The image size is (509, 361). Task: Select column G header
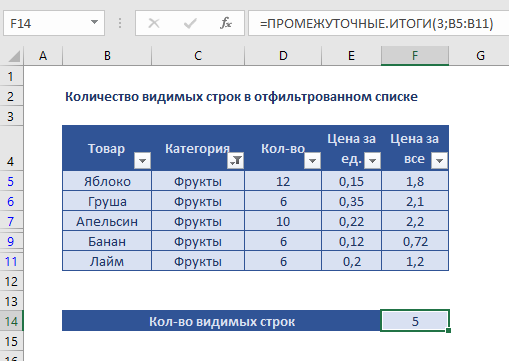pos(480,56)
